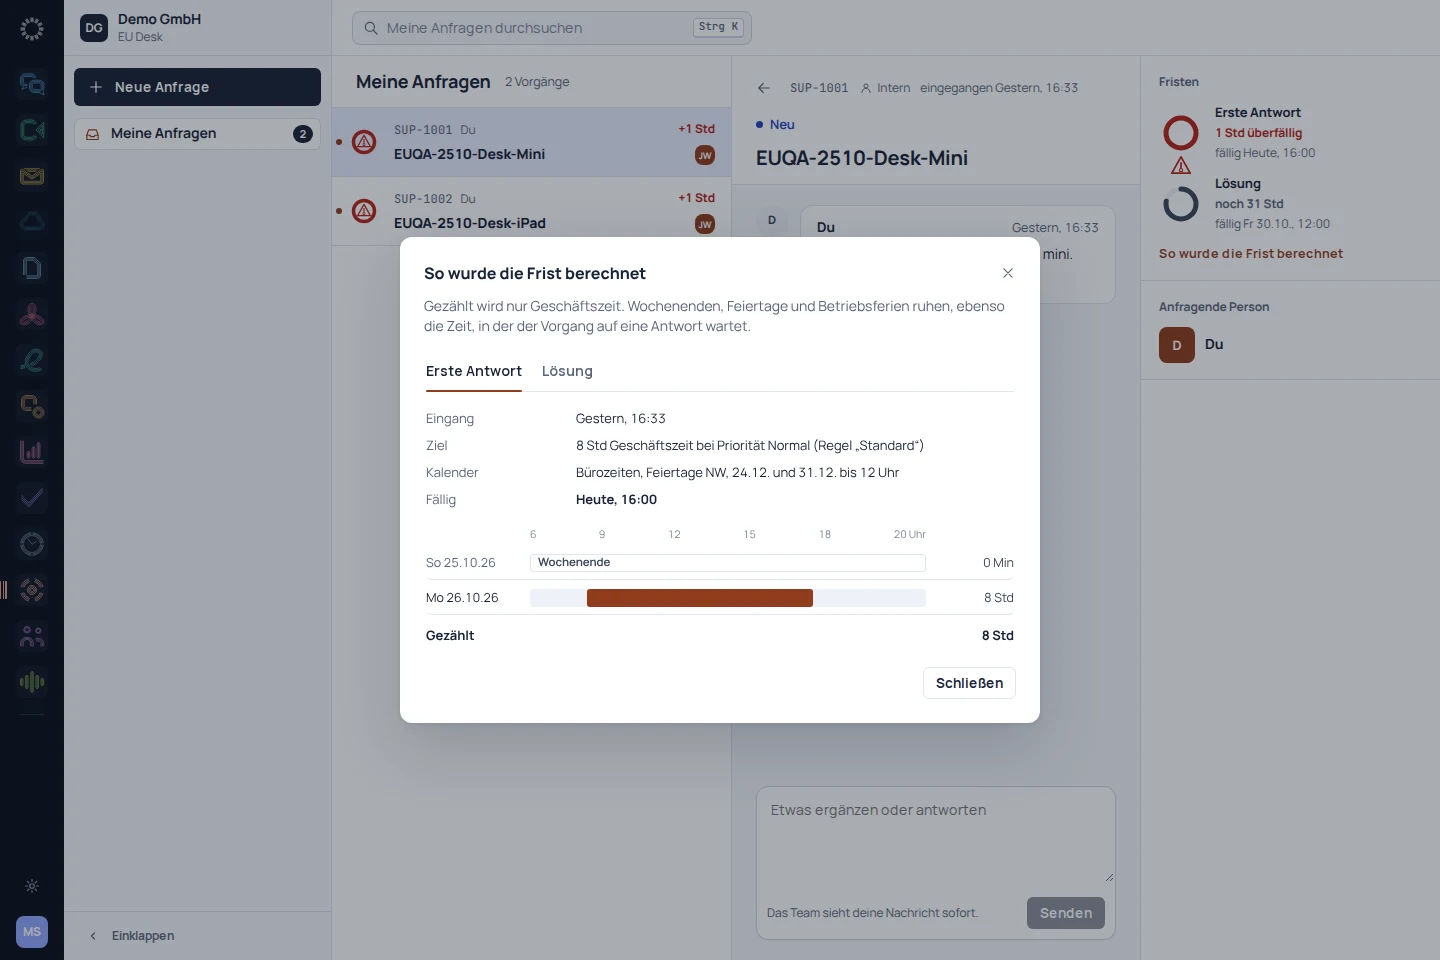Focus the Meine Anfragen durchsuchen search field
The image size is (1440, 960).
[551, 28]
